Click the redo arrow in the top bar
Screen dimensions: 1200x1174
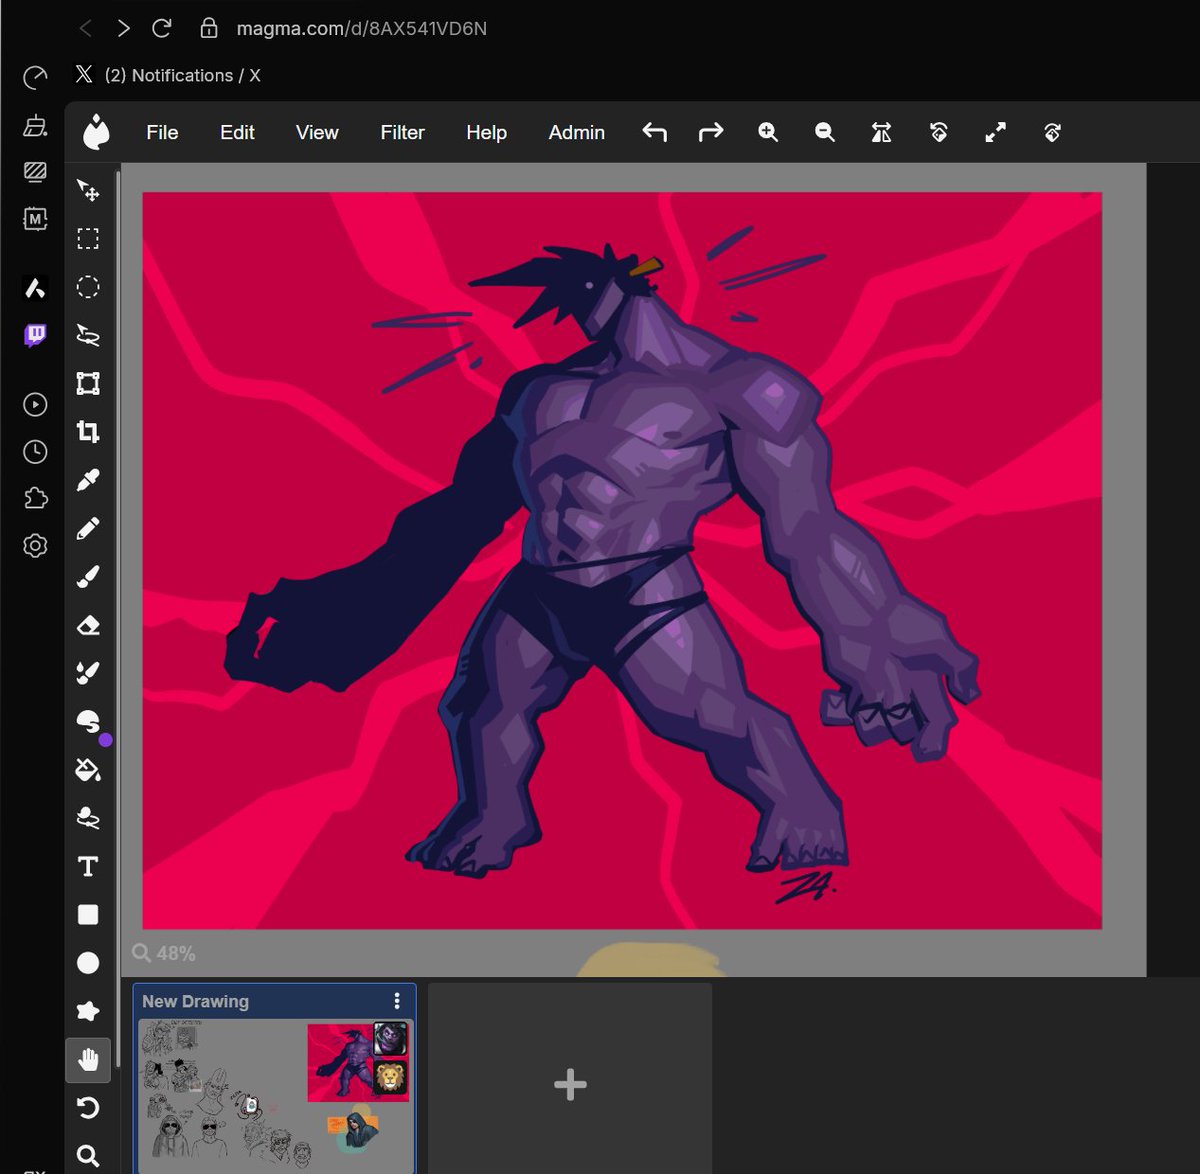click(x=711, y=132)
